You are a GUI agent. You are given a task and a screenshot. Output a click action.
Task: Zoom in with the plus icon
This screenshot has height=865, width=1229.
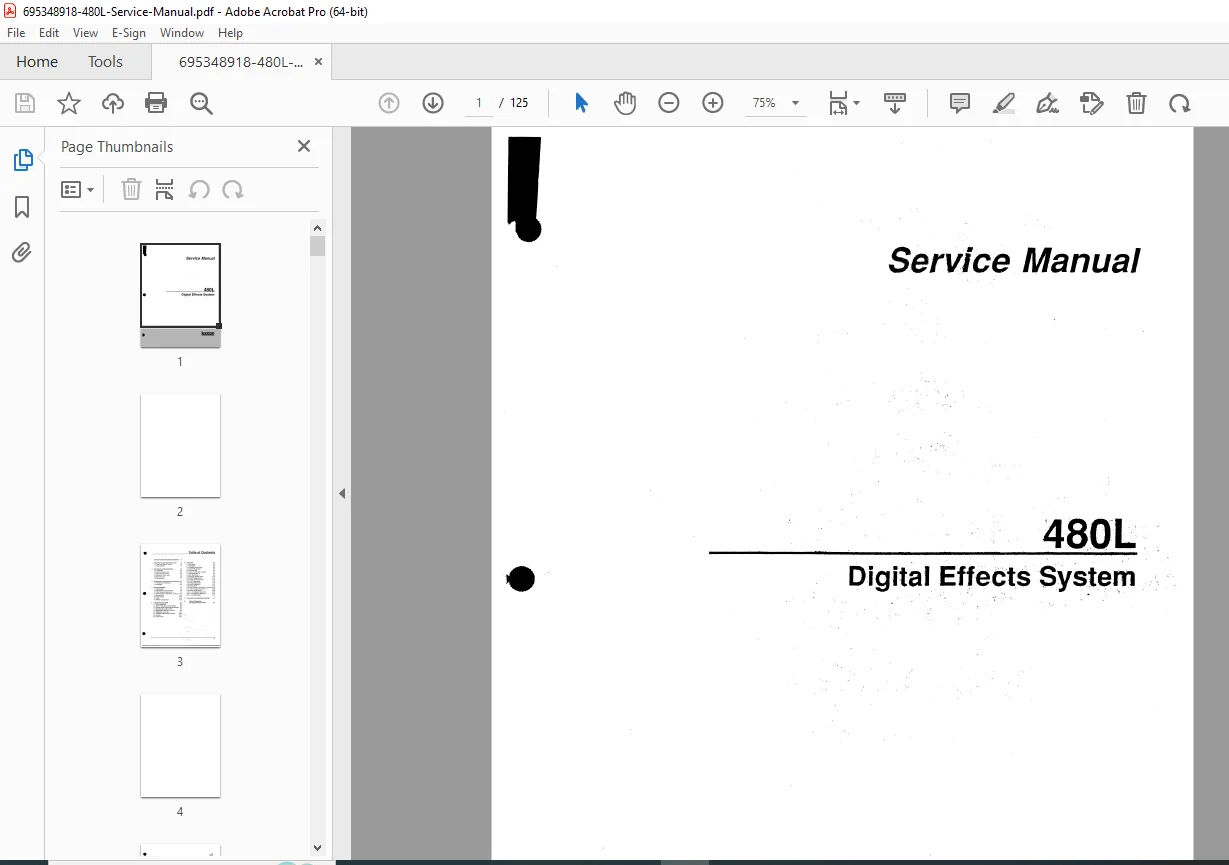tap(713, 103)
